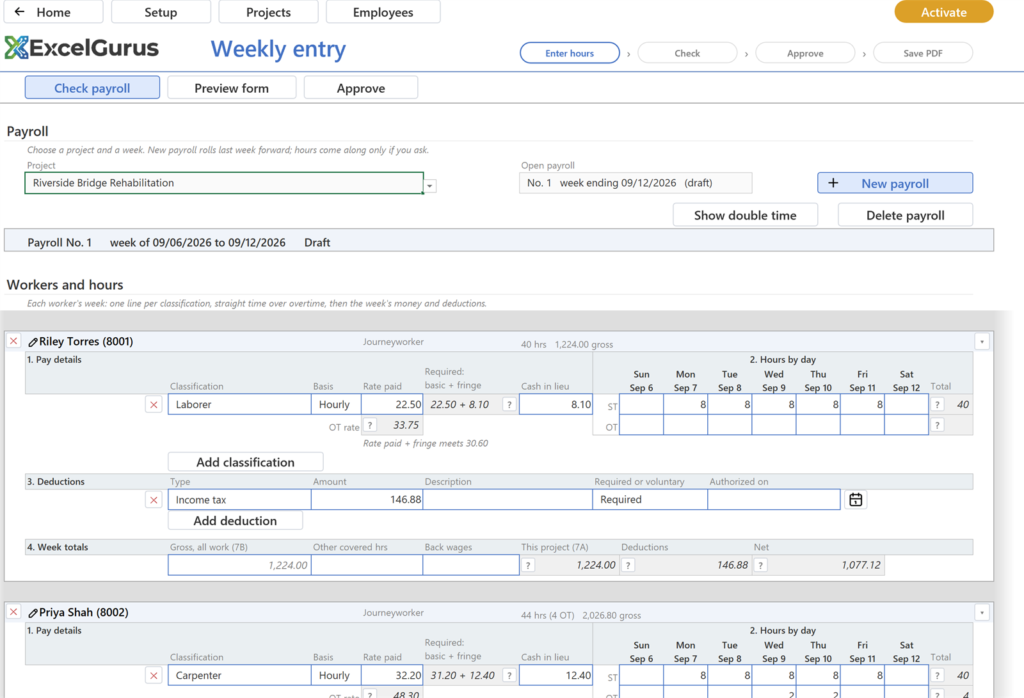Open calendar picker for Authorized on
The width and height of the screenshot is (1024, 698).
pyautogui.click(x=856, y=500)
